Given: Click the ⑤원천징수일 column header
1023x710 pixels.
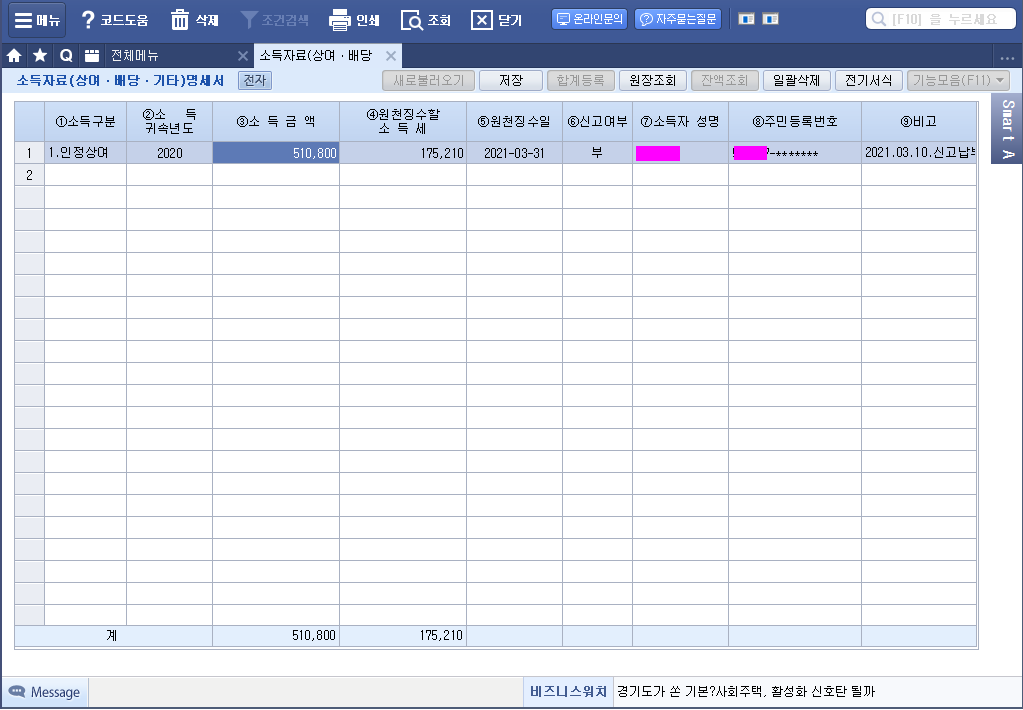Looking at the screenshot, I should point(515,121).
